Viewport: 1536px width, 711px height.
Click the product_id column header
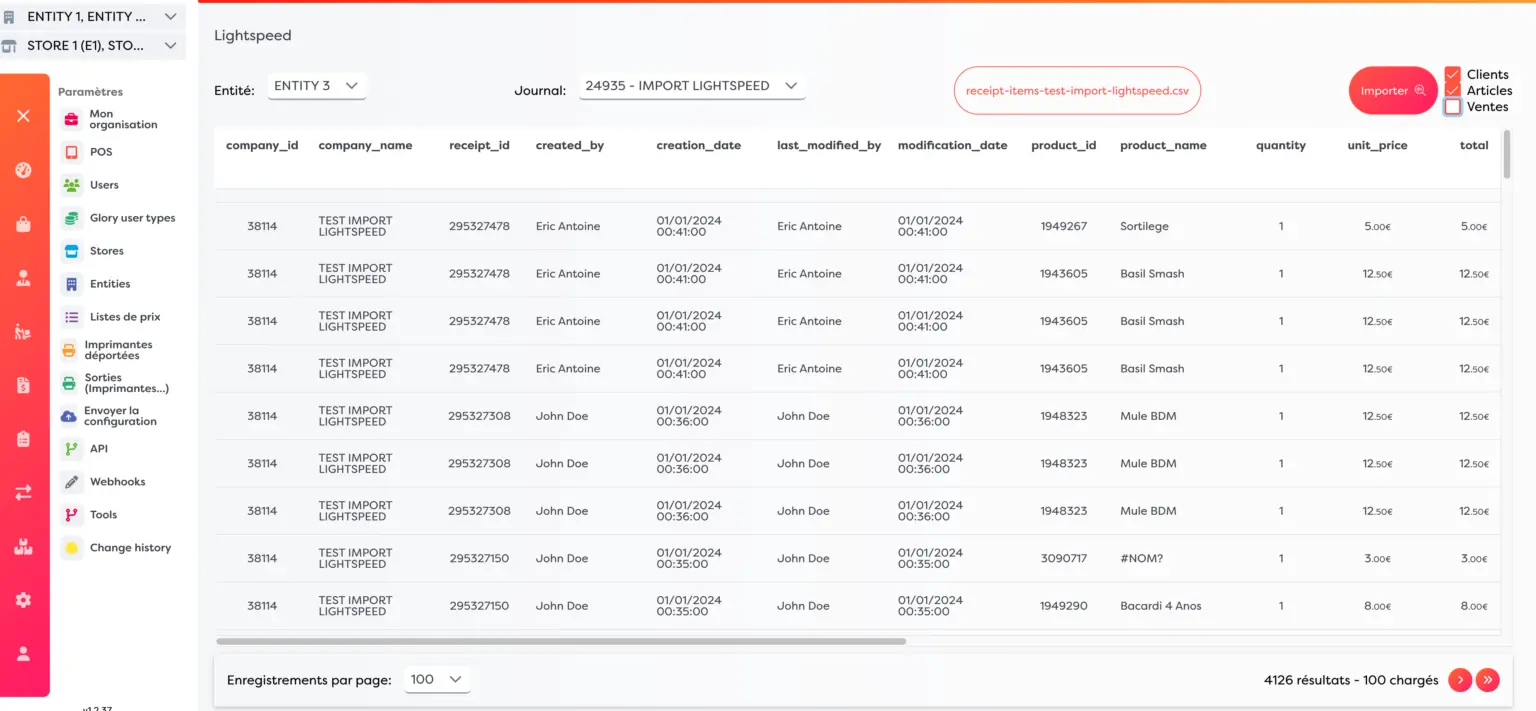(1064, 146)
